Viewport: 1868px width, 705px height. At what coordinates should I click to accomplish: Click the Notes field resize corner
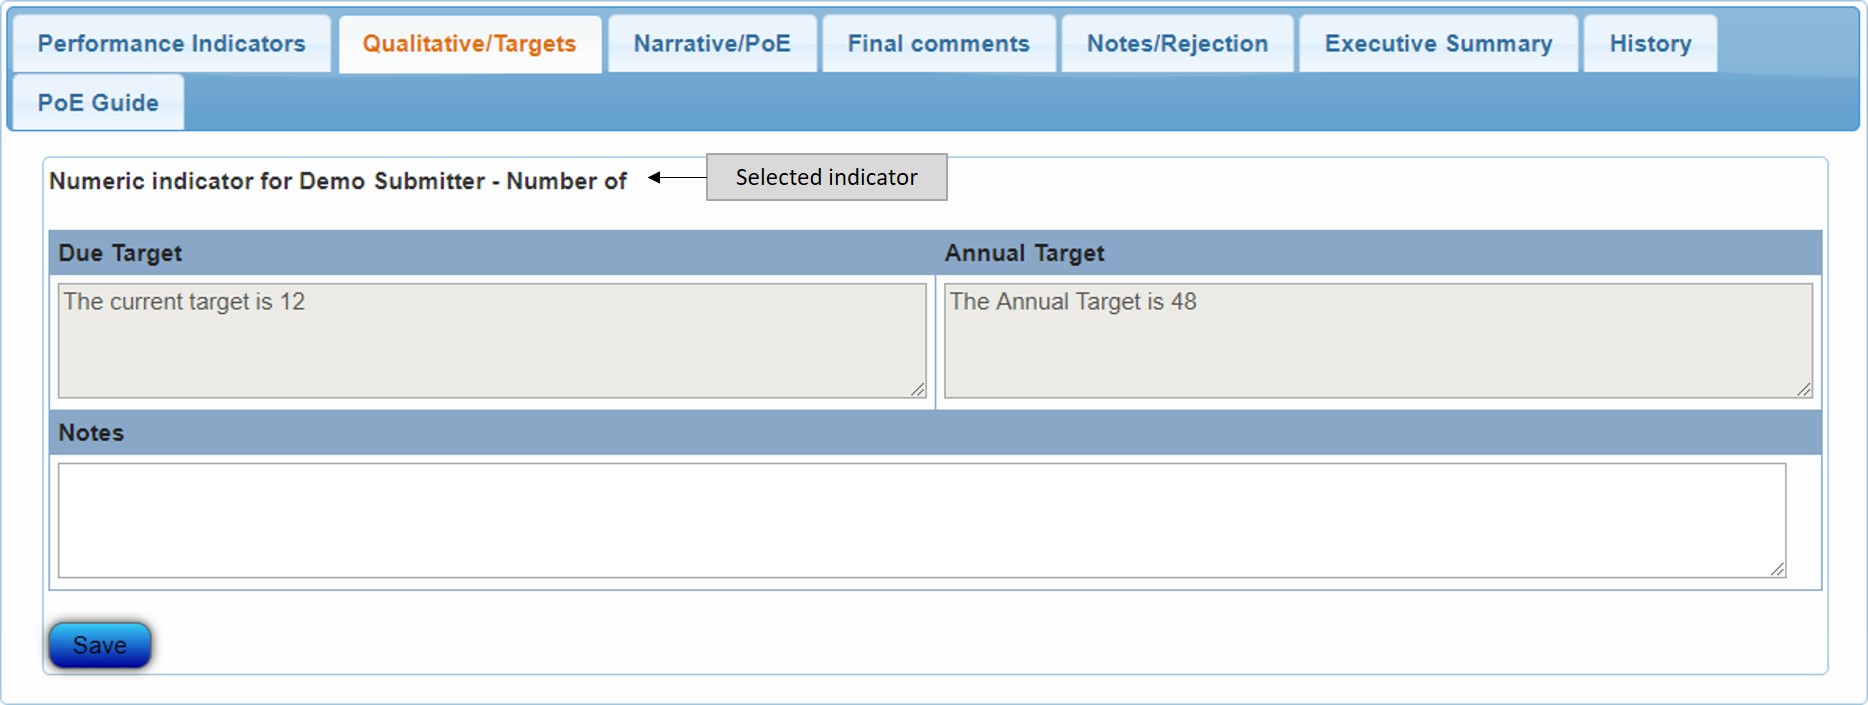tap(1777, 569)
